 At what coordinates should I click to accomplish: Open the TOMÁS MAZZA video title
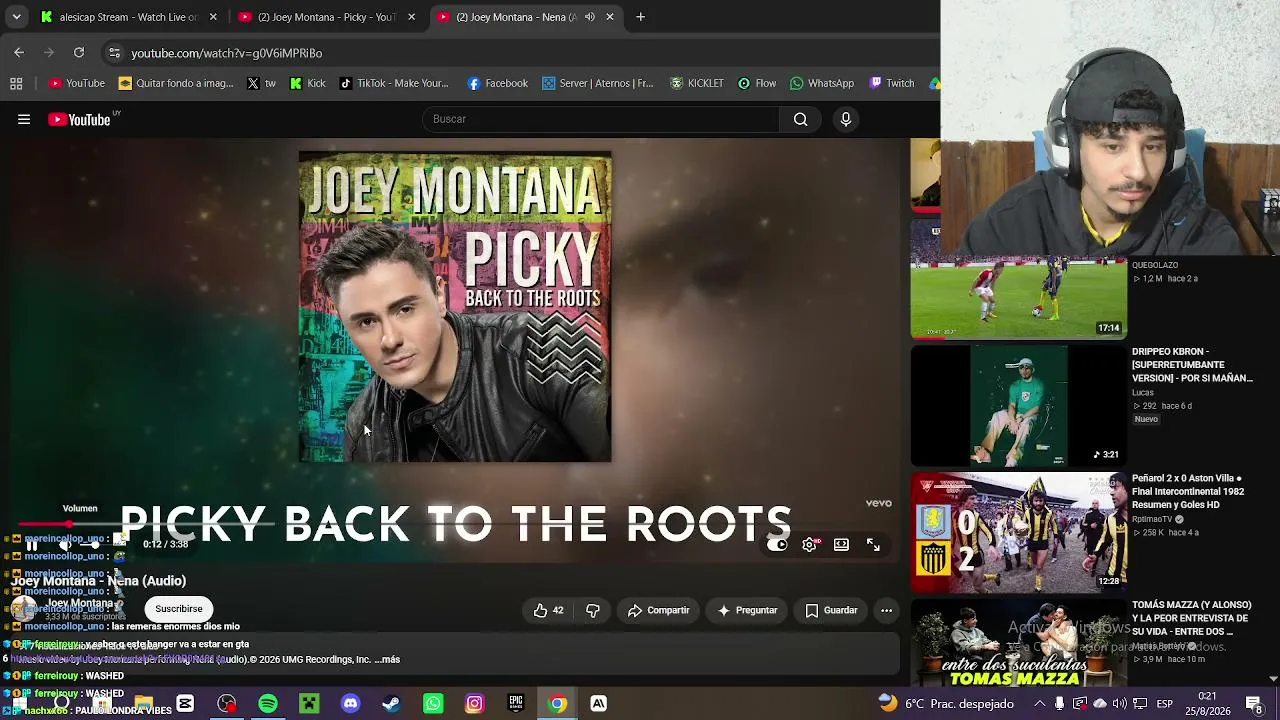pos(1192,618)
